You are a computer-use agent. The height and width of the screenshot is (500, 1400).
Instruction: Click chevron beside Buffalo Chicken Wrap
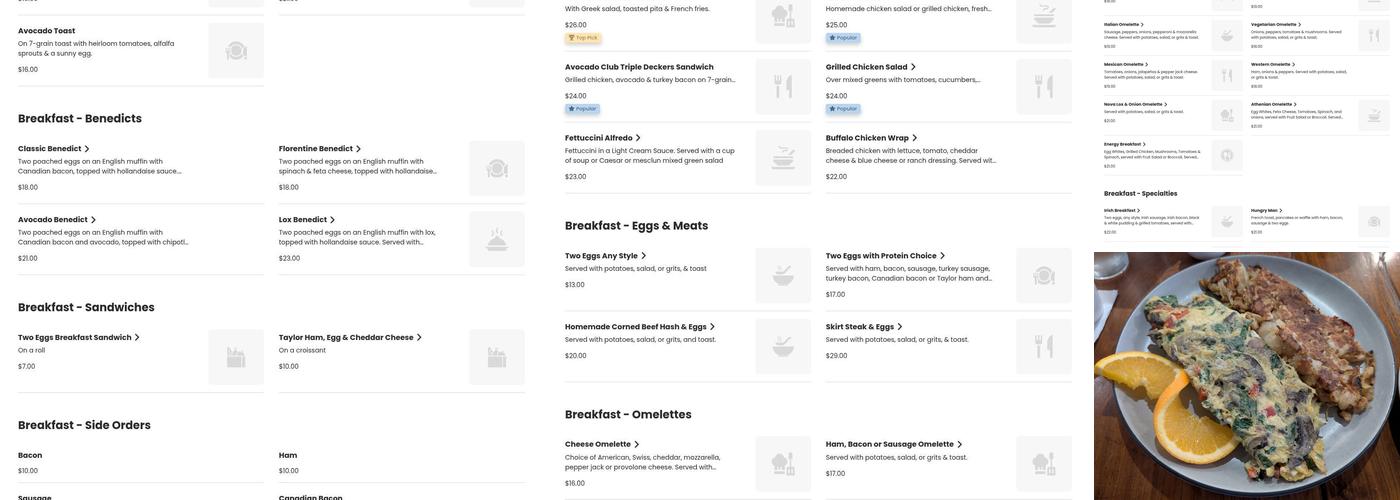tap(914, 138)
